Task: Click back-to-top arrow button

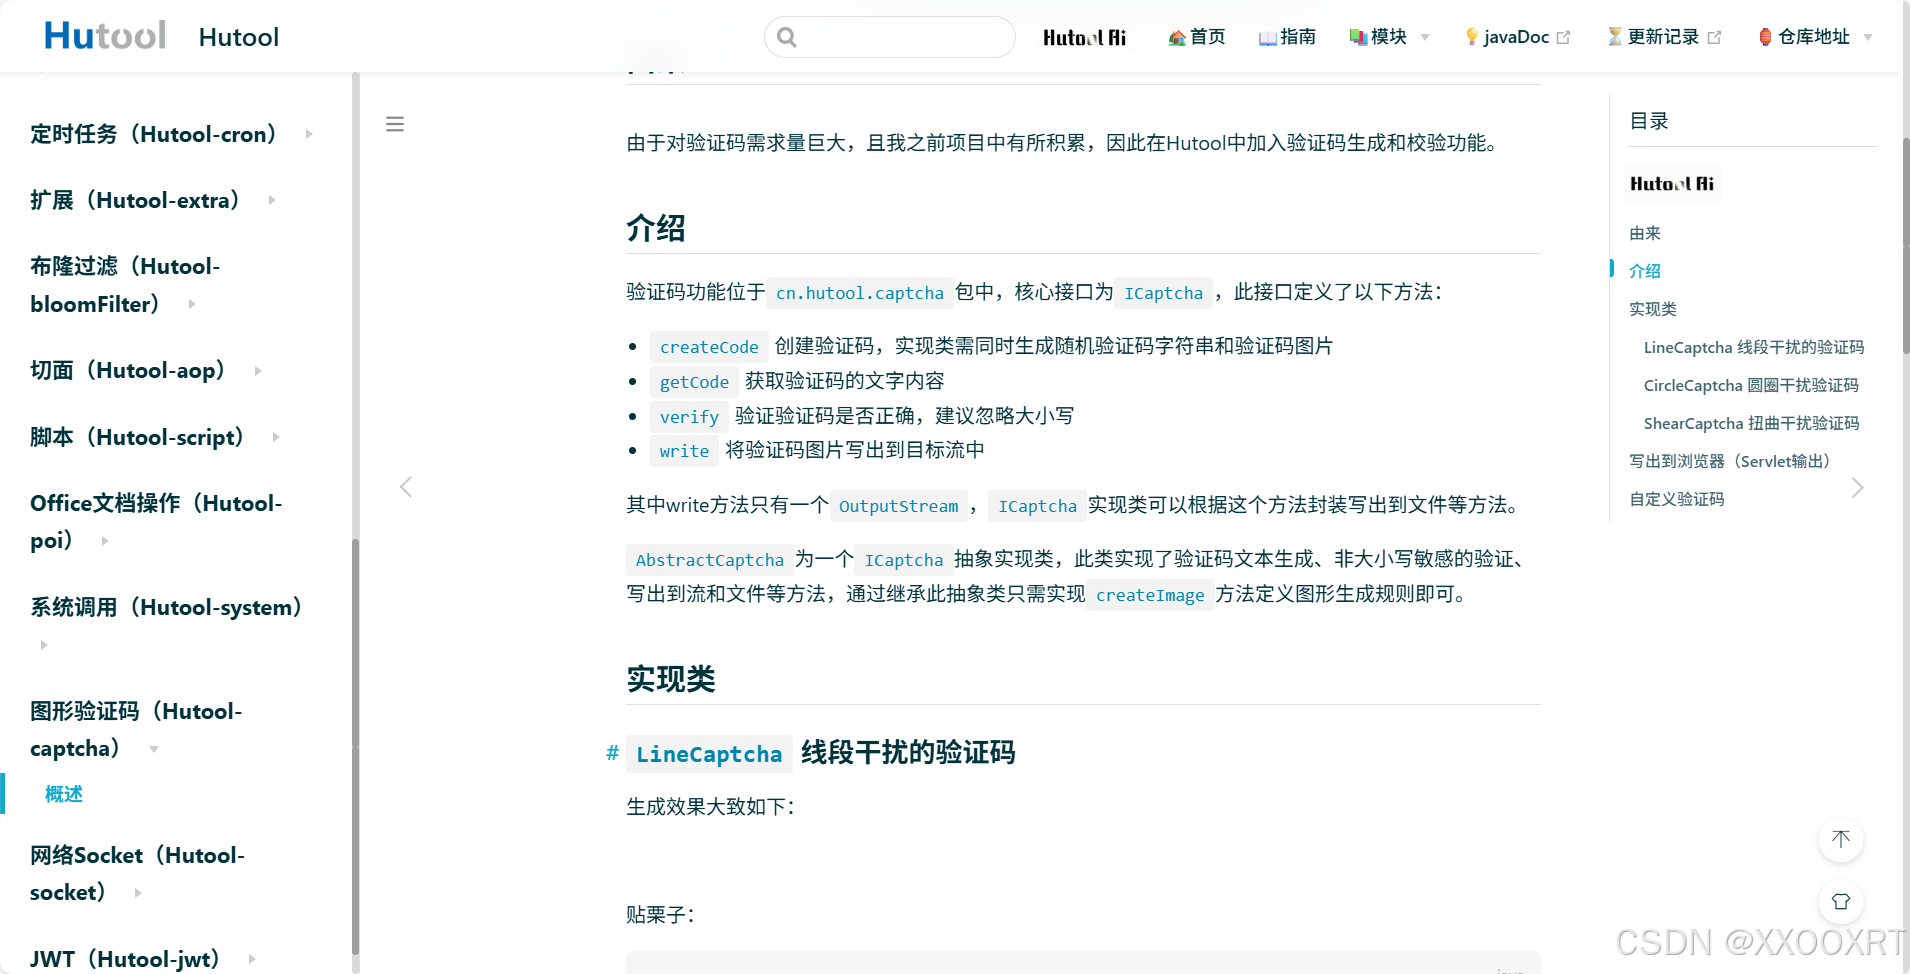Action: tap(1841, 839)
